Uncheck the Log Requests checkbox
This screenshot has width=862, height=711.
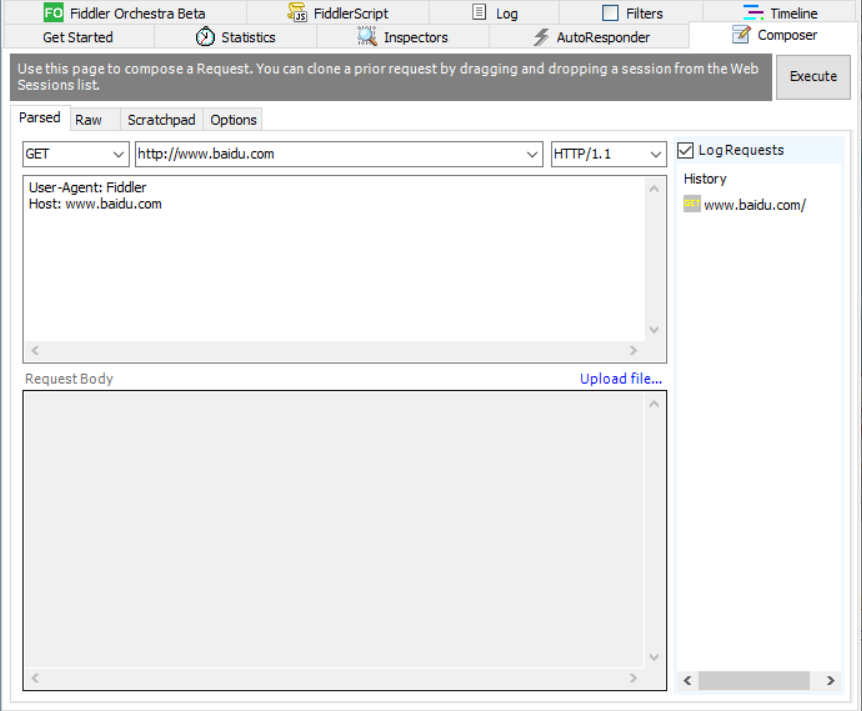click(685, 150)
